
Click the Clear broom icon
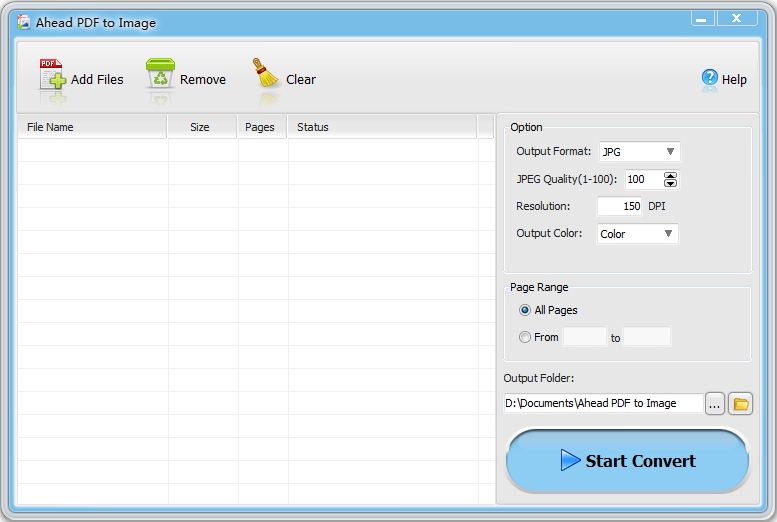pyautogui.click(x=266, y=76)
